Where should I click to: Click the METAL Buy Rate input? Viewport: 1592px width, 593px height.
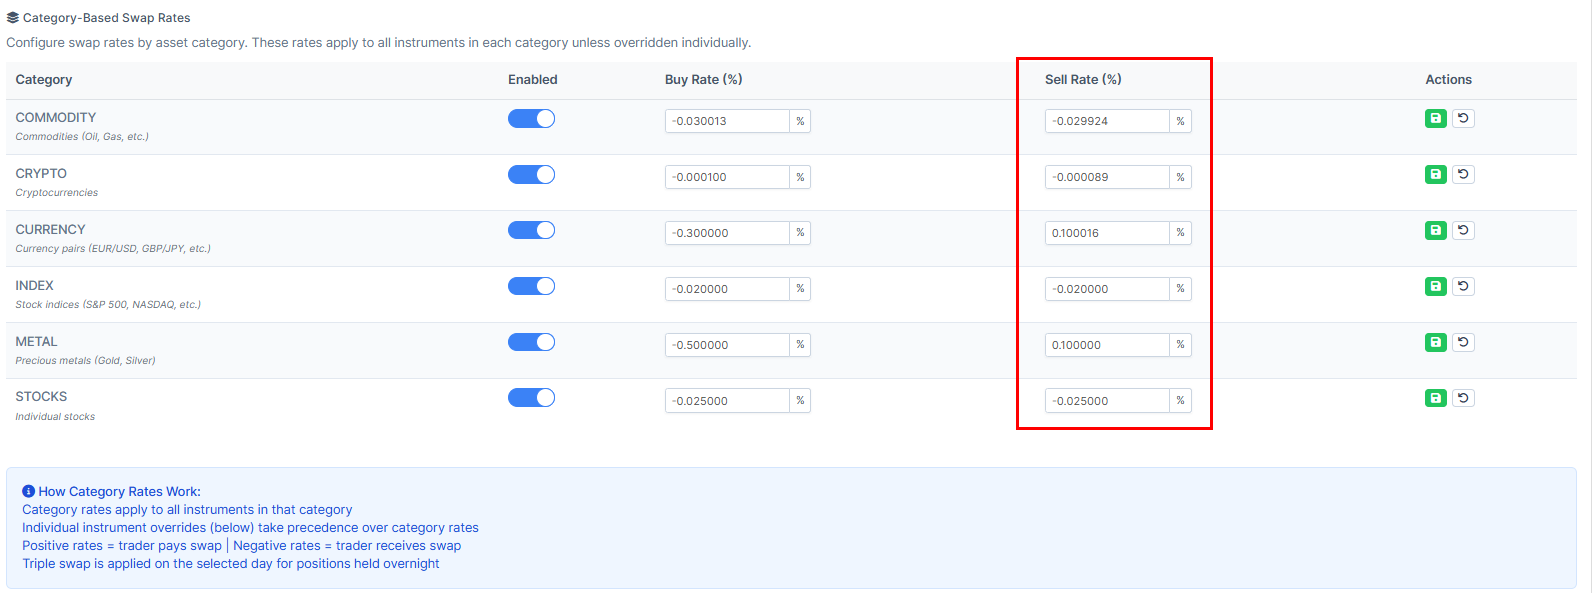tap(727, 345)
